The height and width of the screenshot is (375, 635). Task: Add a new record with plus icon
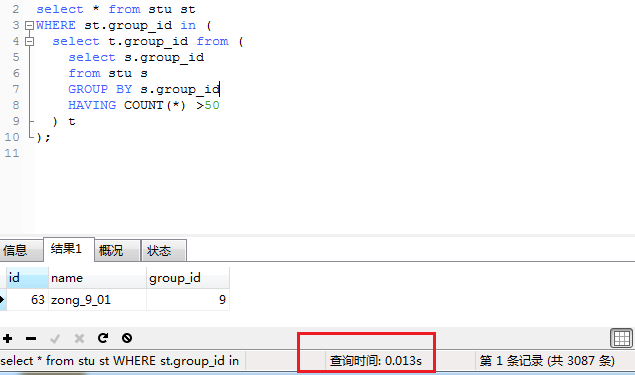(x=8, y=338)
